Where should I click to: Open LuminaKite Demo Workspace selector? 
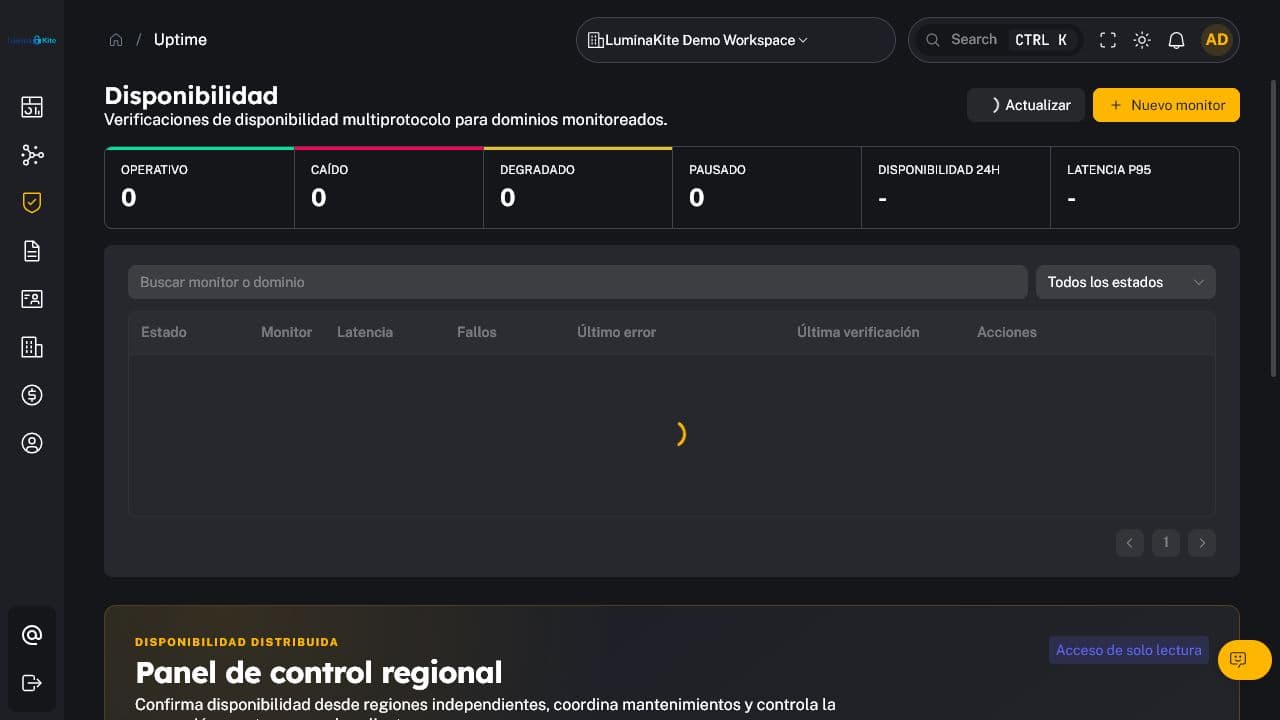[736, 40]
